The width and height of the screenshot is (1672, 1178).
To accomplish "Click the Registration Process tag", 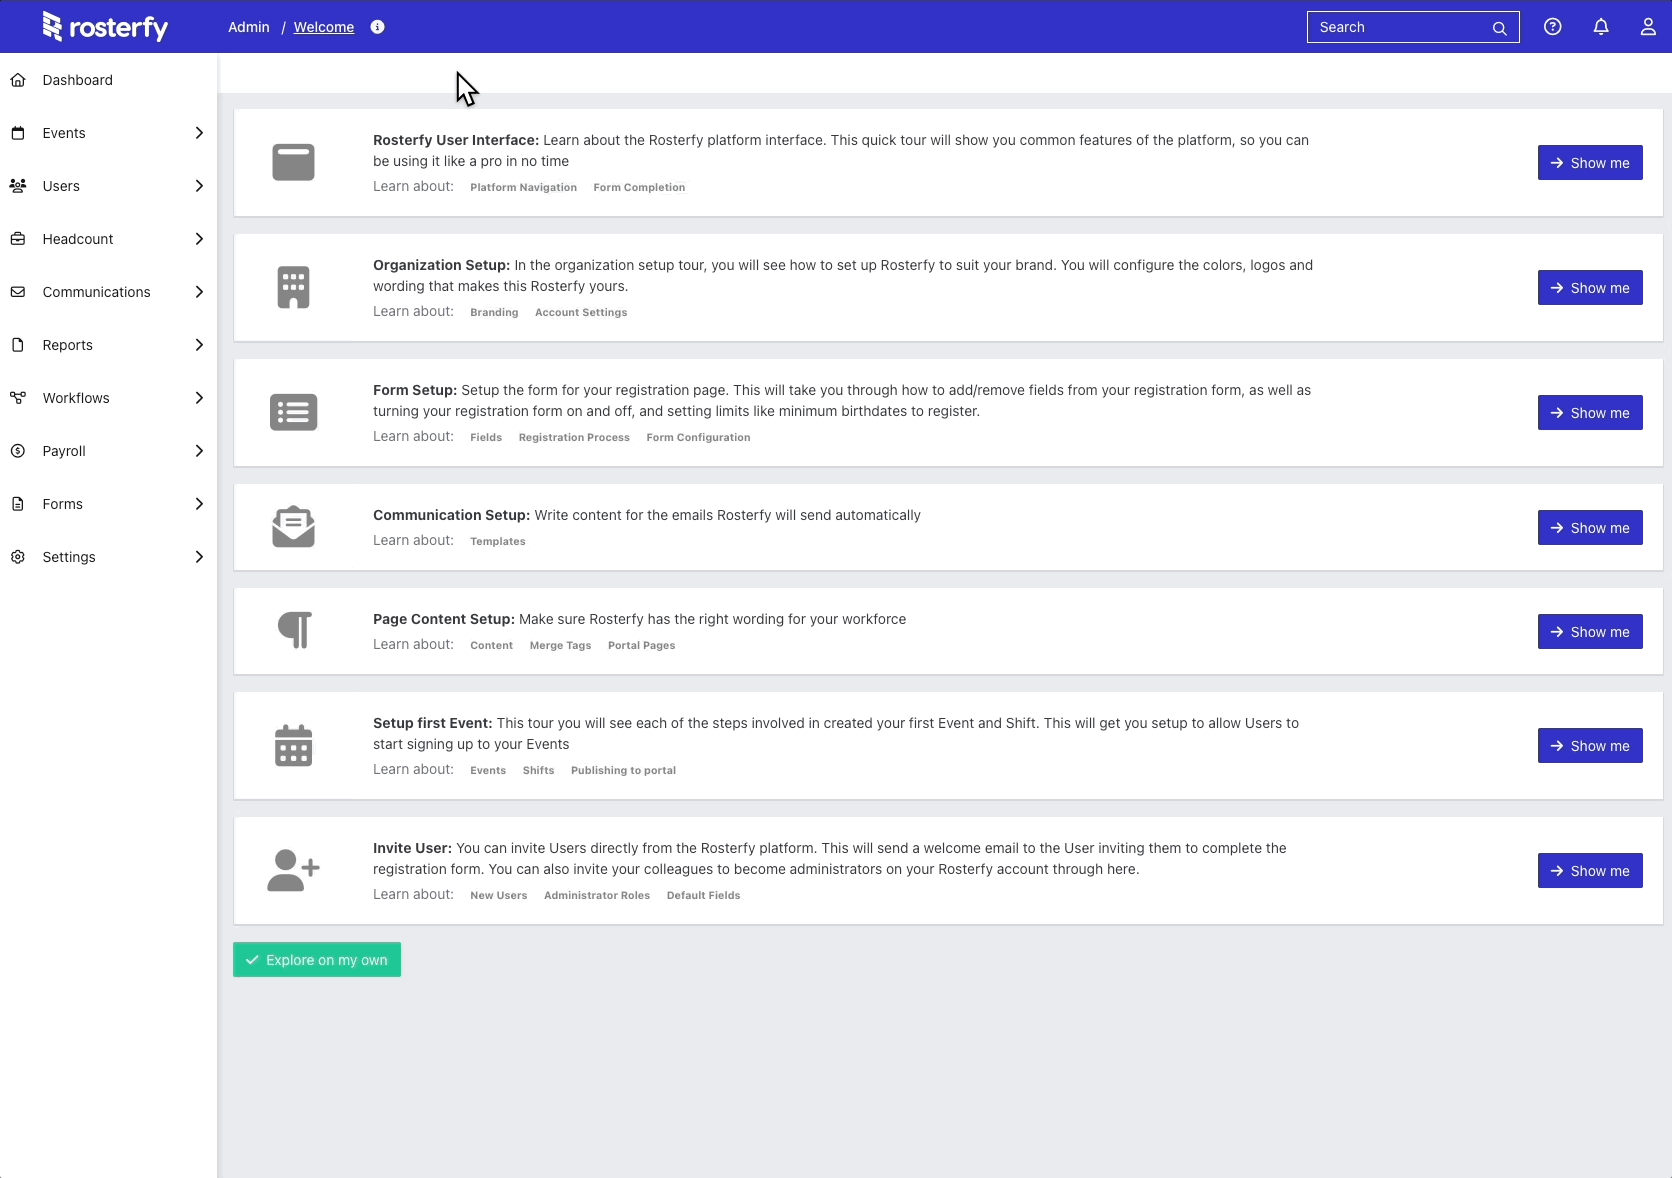I will click(574, 438).
